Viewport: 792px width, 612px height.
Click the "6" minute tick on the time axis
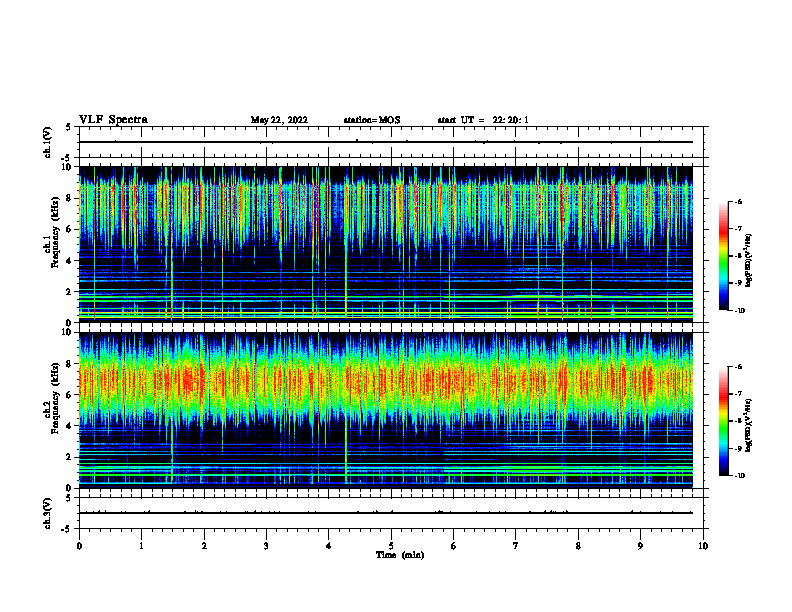click(454, 546)
